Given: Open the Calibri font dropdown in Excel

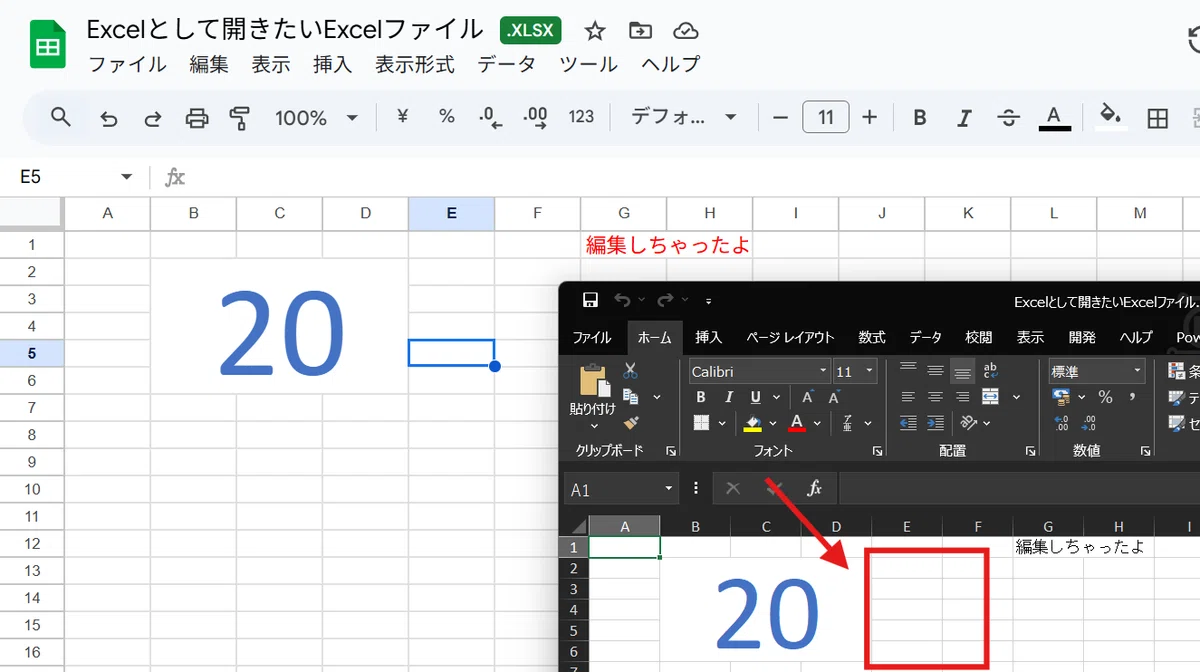Looking at the screenshot, I should pos(823,371).
